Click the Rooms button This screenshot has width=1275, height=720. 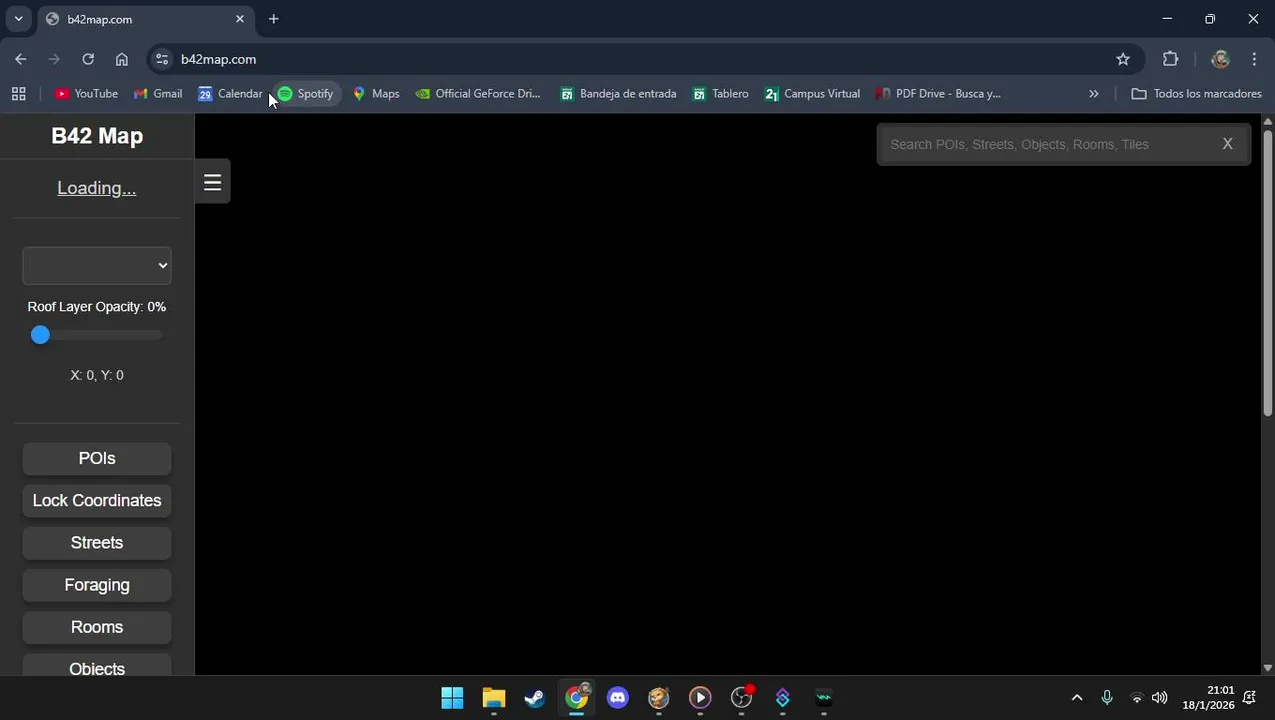pos(97,627)
